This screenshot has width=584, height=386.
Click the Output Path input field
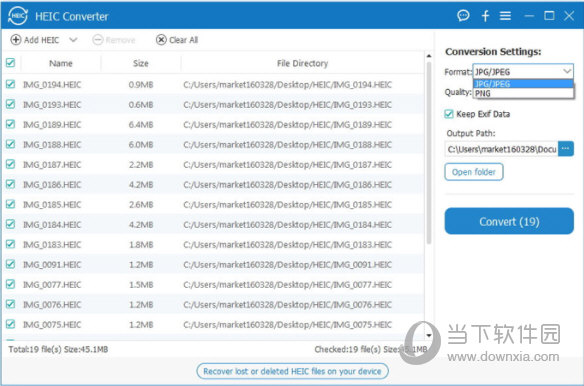(501, 149)
